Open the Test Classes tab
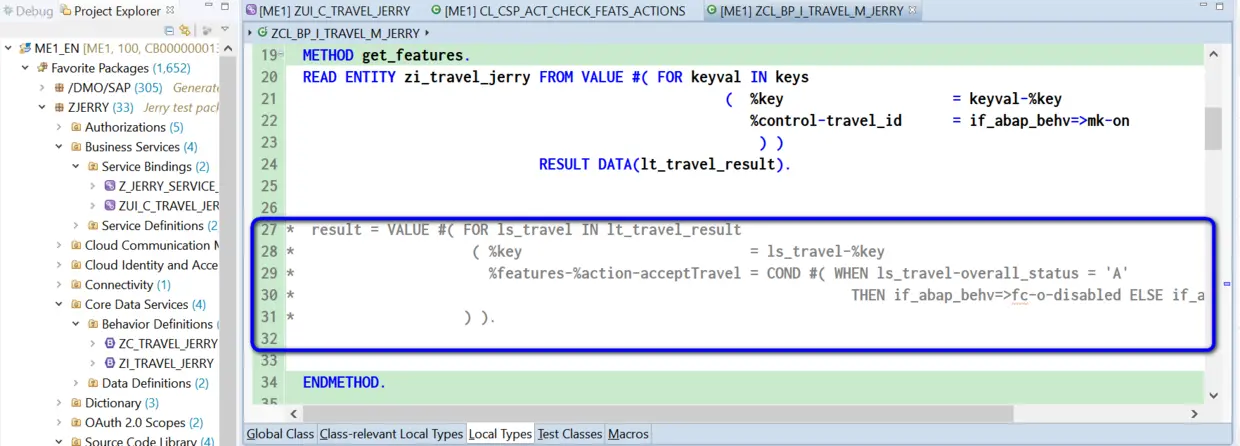 pos(570,434)
